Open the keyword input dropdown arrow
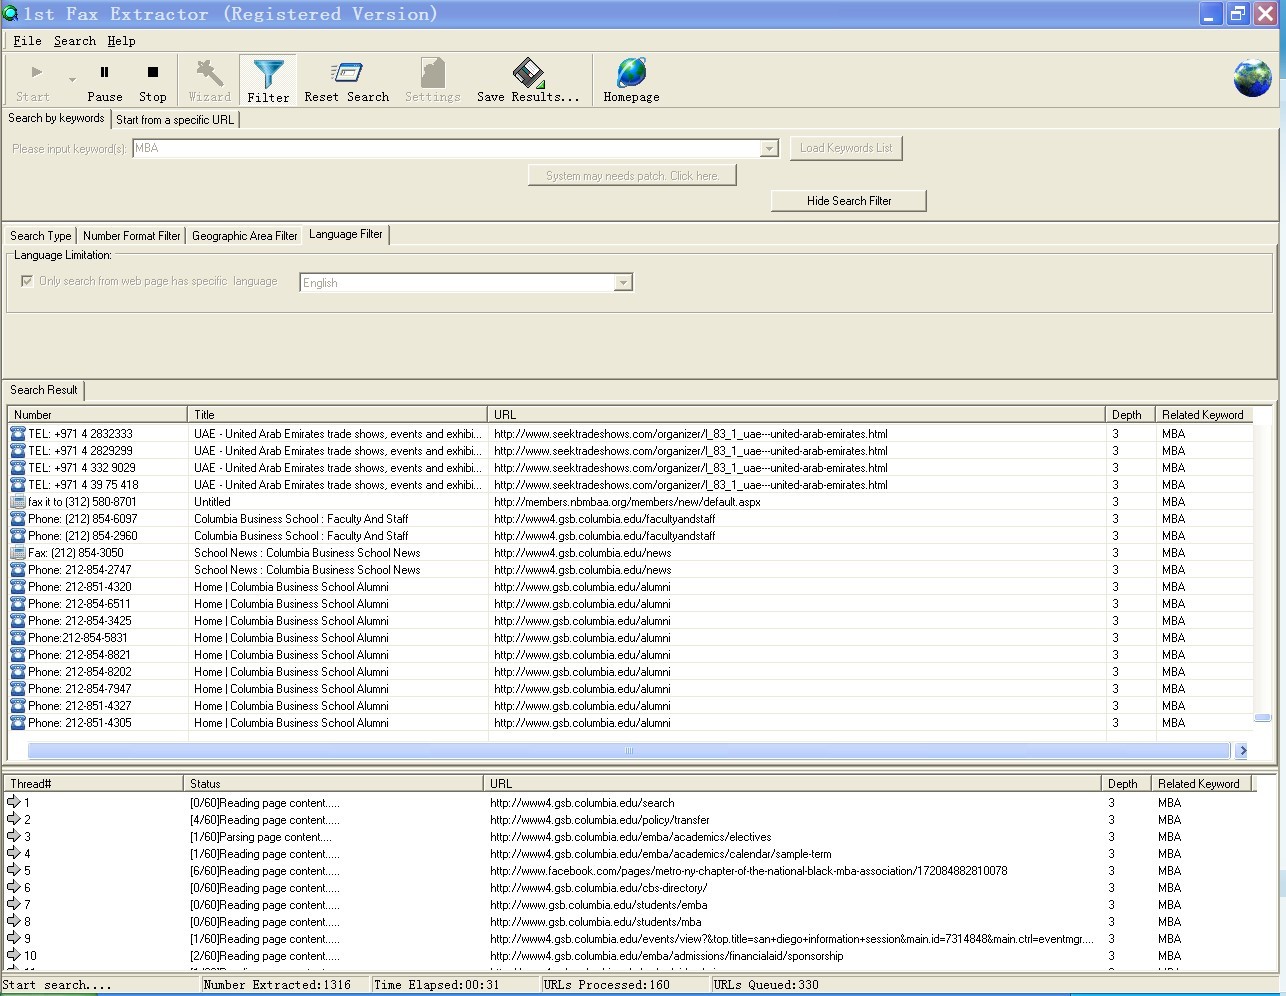 (x=769, y=149)
